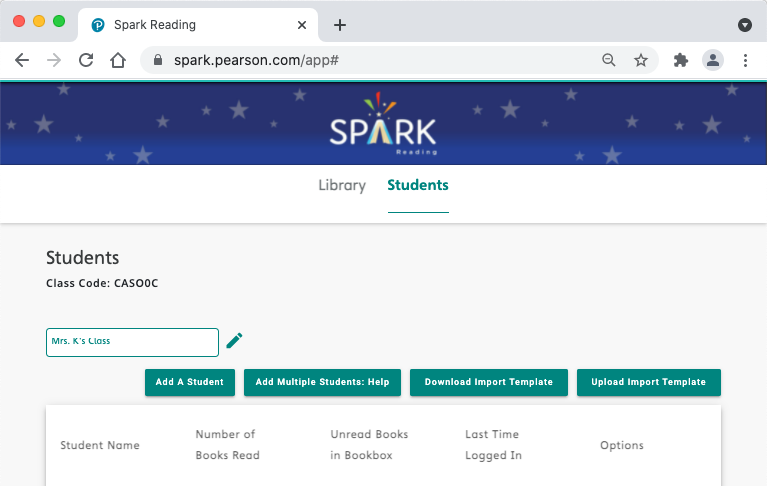Image resolution: width=767 pixels, height=486 pixels.
Task: Open the Chrome profile avatar icon
Action: coord(713,60)
